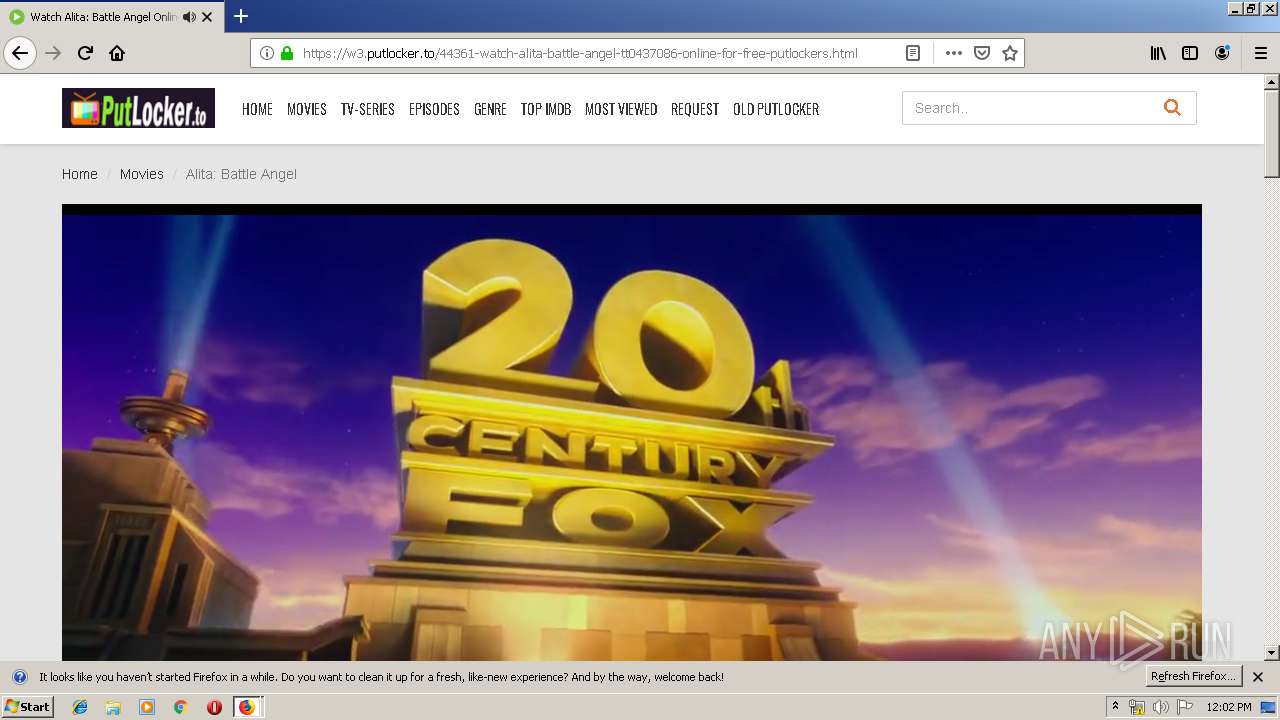Bookmark this page with the star
The image size is (1280, 720).
coord(1010,53)
